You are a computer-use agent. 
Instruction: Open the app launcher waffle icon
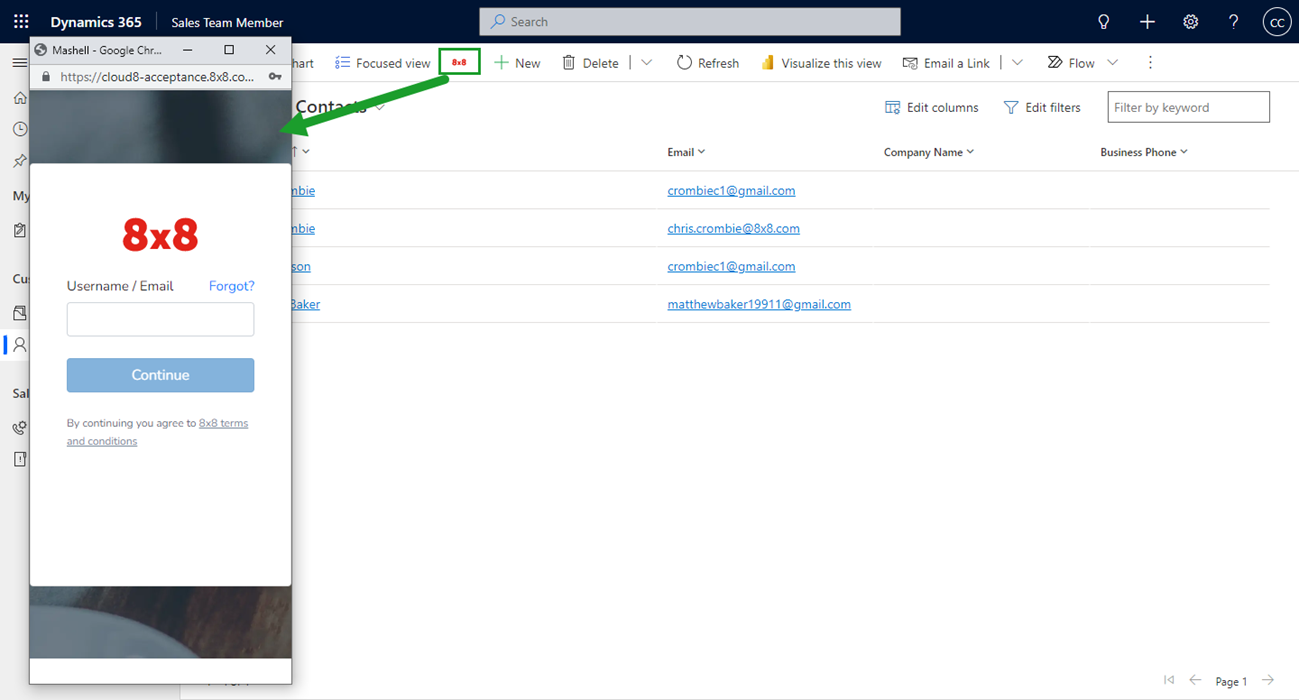click(x=21, y=21)
